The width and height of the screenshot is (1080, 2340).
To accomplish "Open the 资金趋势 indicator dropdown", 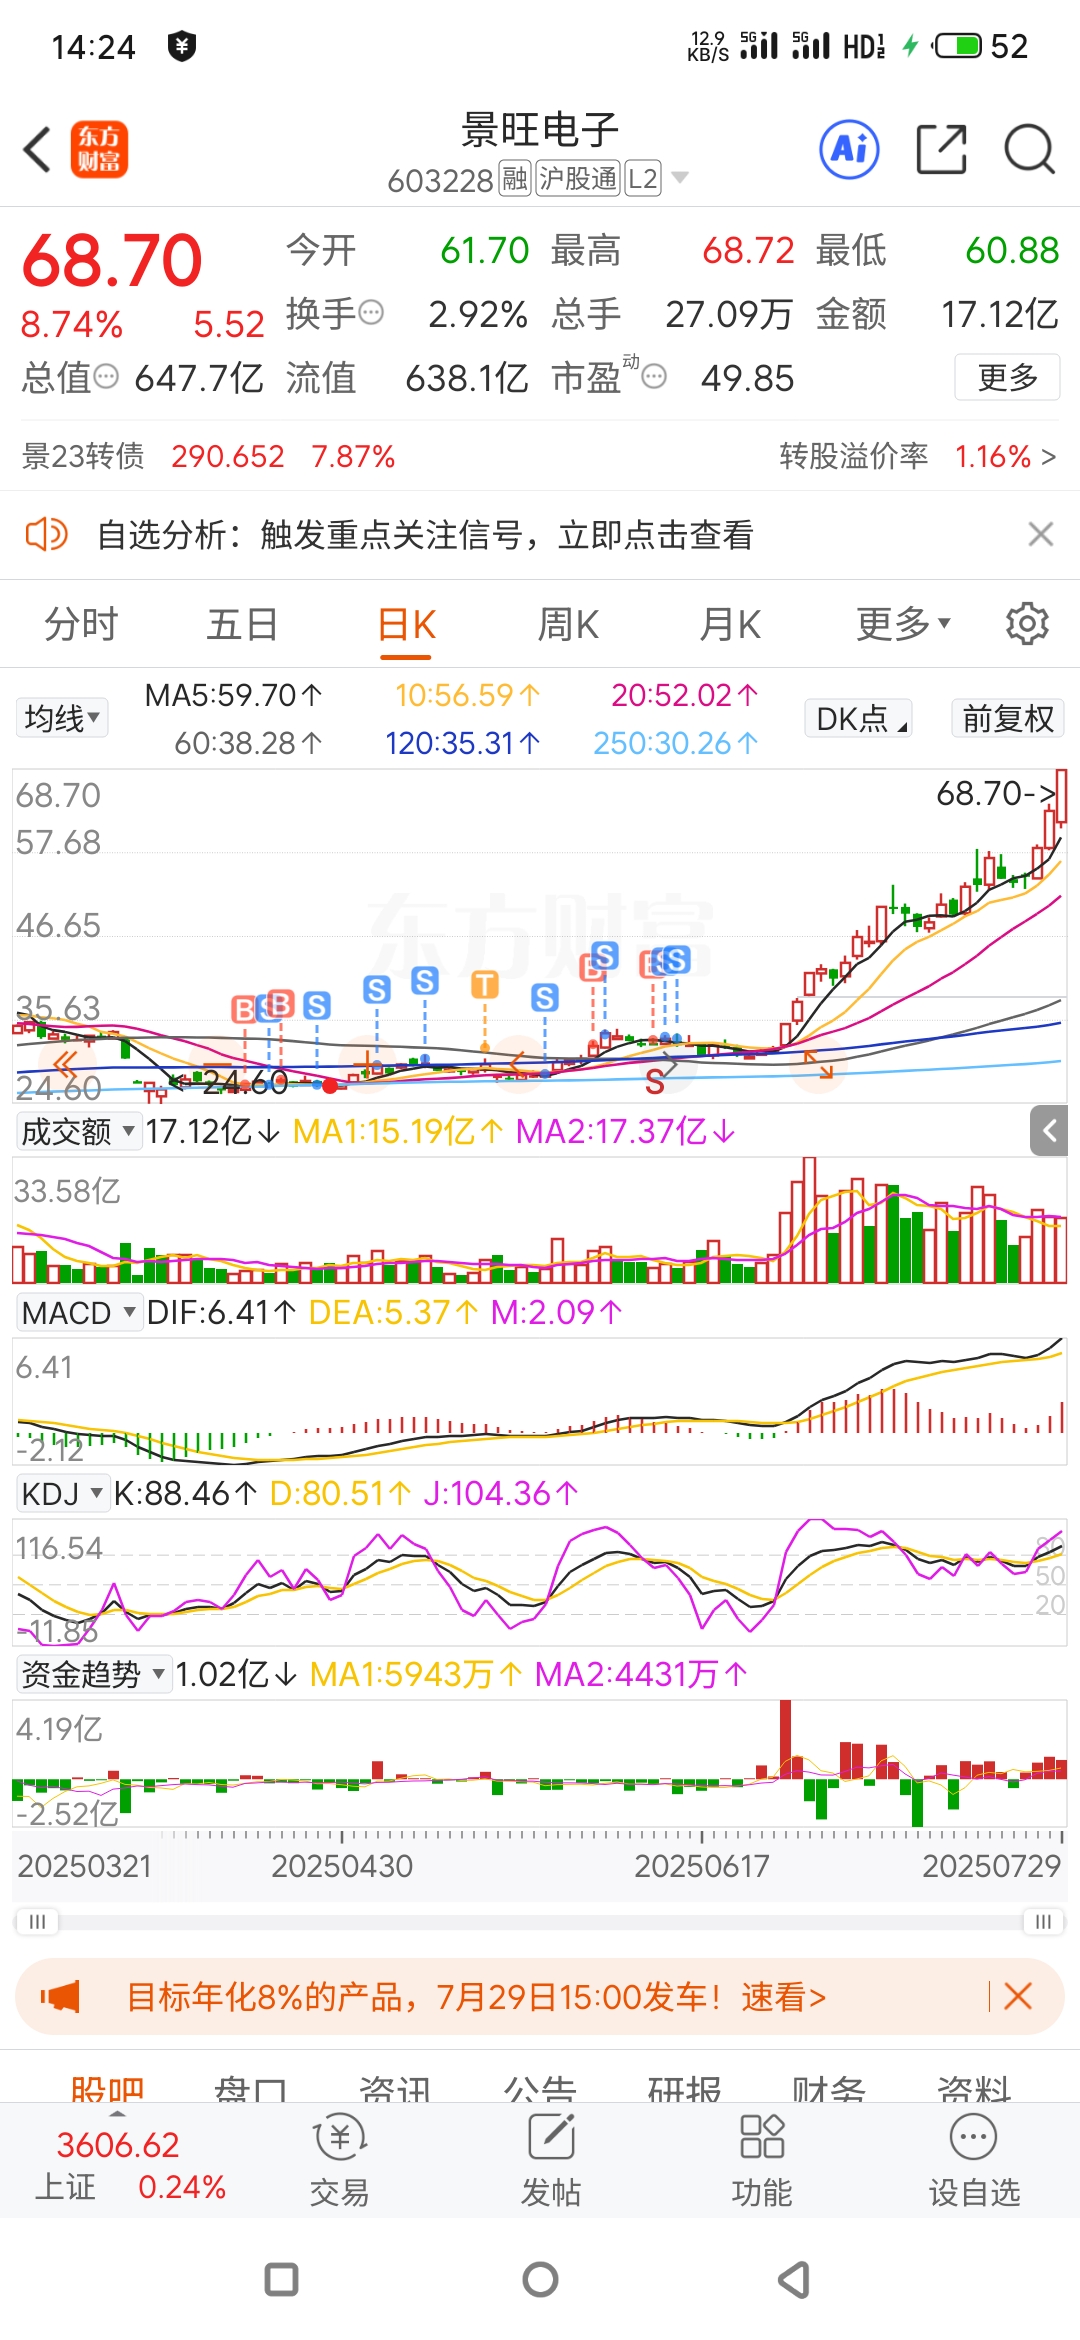I will [94, 1674].
